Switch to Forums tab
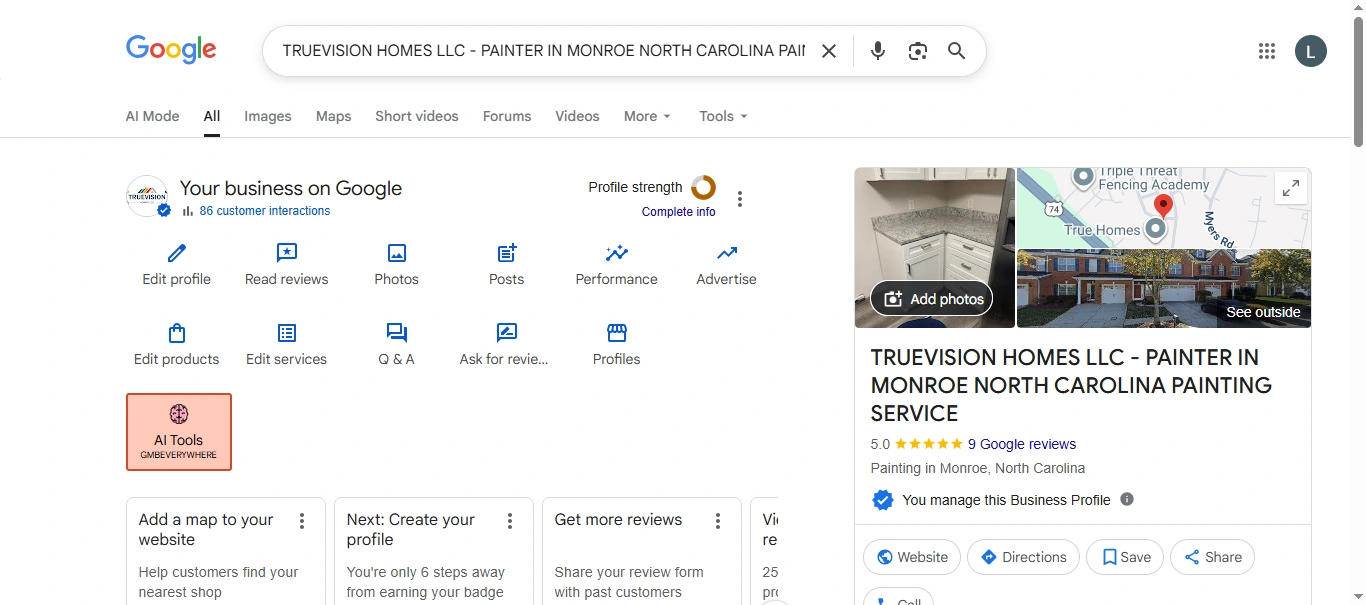 click(507, 116)
